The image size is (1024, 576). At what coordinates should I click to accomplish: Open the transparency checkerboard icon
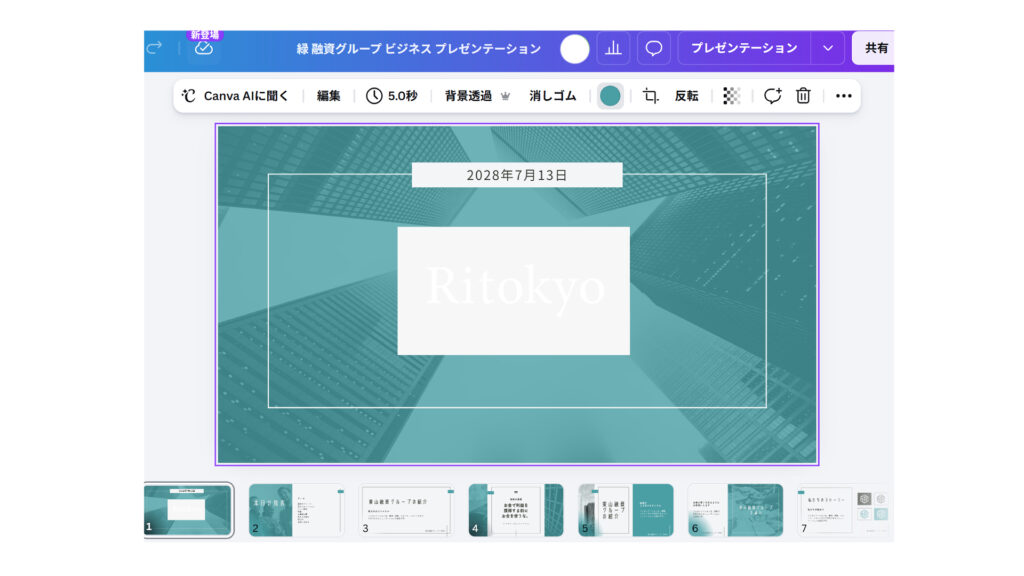pos(731,96)
